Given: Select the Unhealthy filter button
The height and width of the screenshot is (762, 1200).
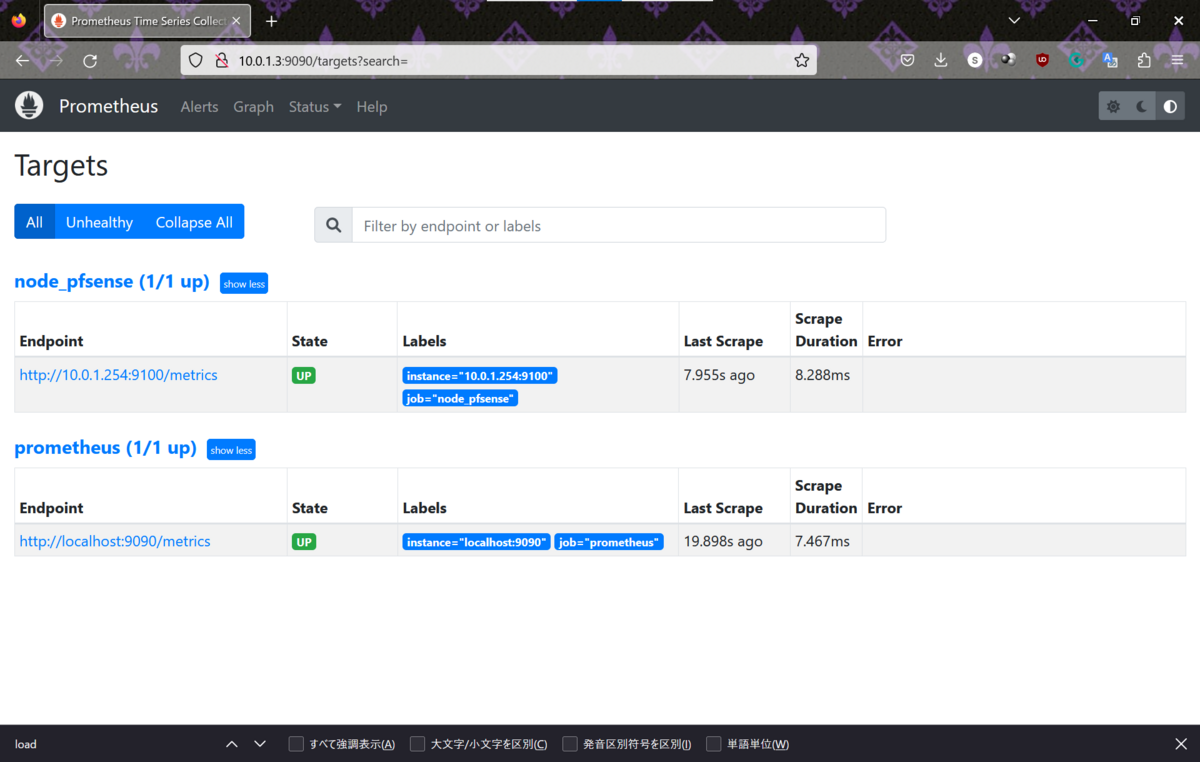Looking at the screenshot, I should coord(99,221).
